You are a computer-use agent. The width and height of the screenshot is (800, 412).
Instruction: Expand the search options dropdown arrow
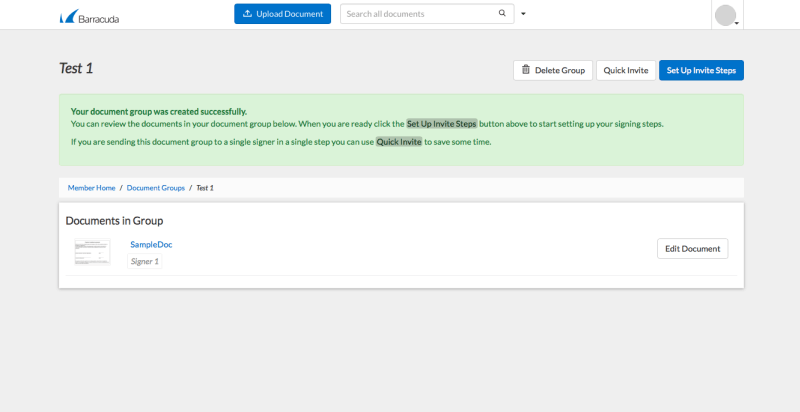point(523,15)
